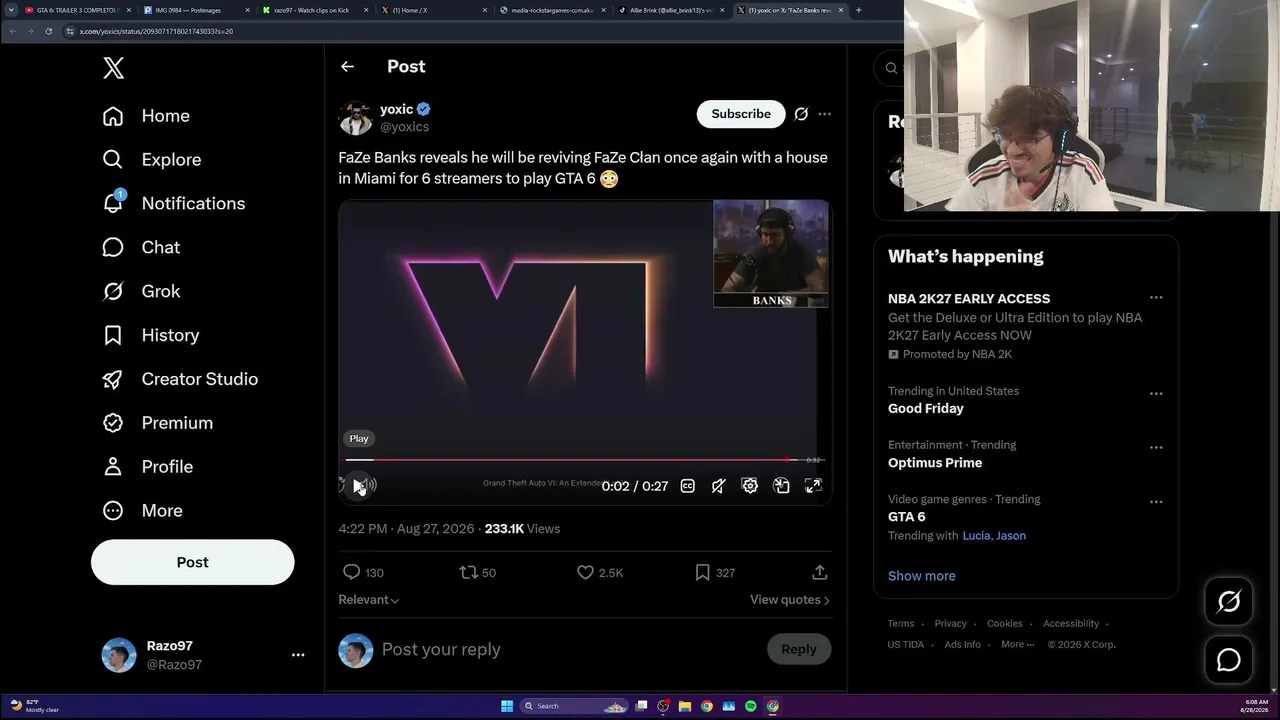Open yoxic's profile picture
Image resolution: width=1280 pixels, height=720 pixels.
(355, 118)
